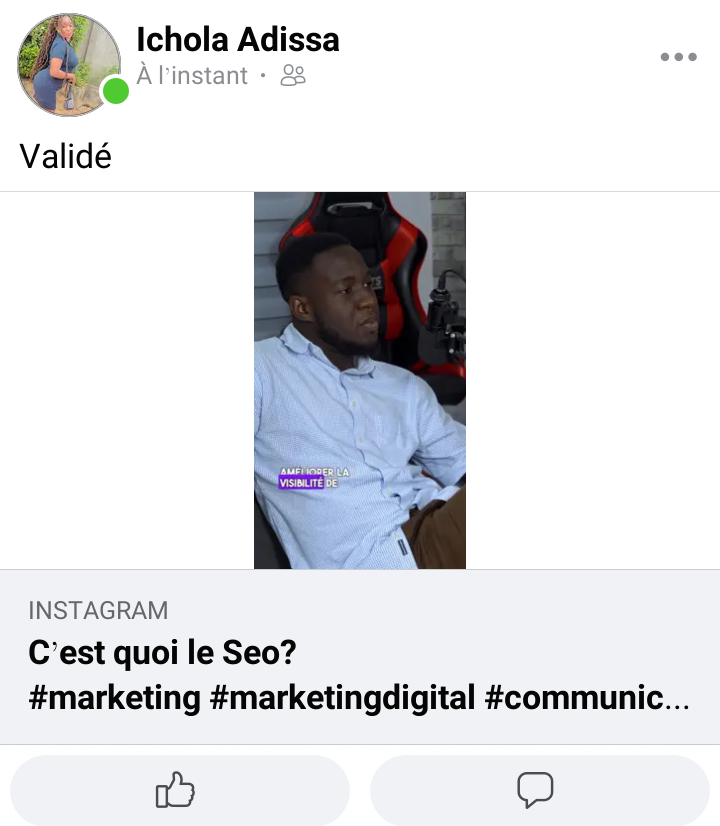
Task: Click the "Validé" post caption
Action: tap(66, 156)
